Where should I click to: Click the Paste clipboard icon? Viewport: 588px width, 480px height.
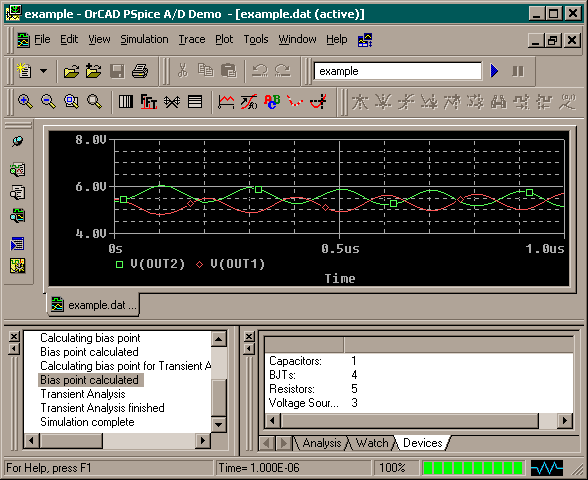click(x=228, y=70)
